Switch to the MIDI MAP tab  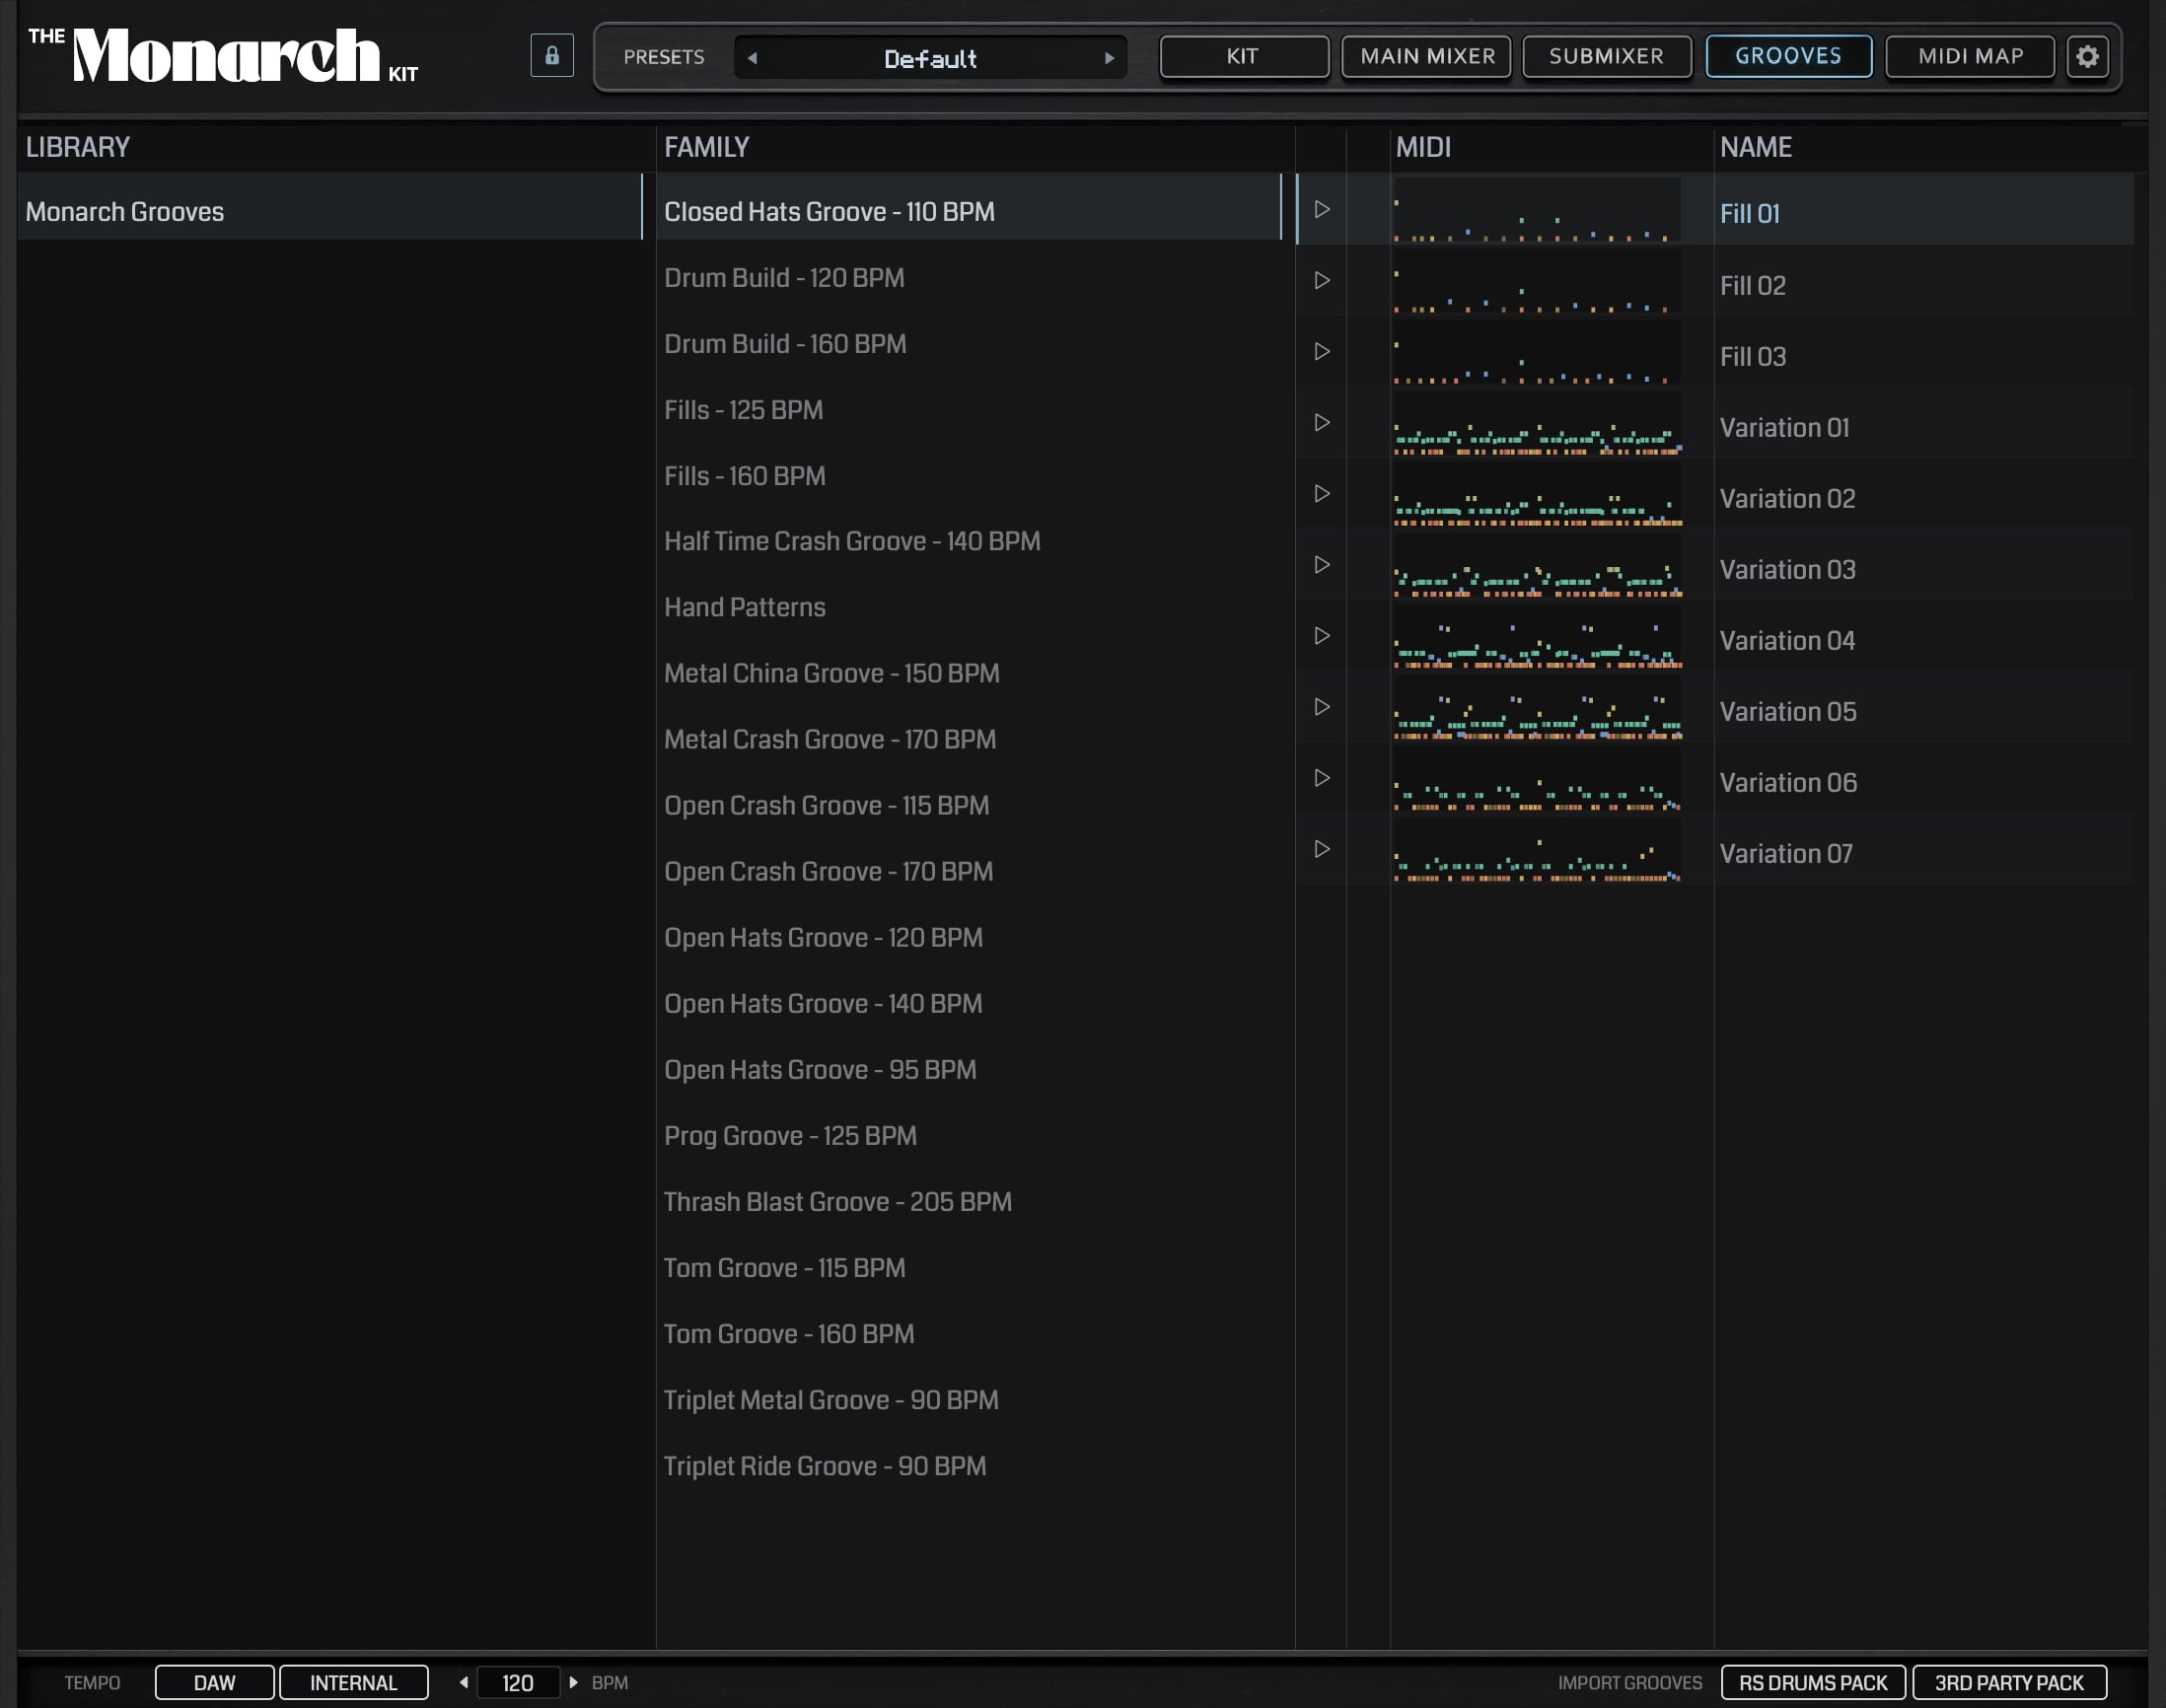tap(1969, 56)
